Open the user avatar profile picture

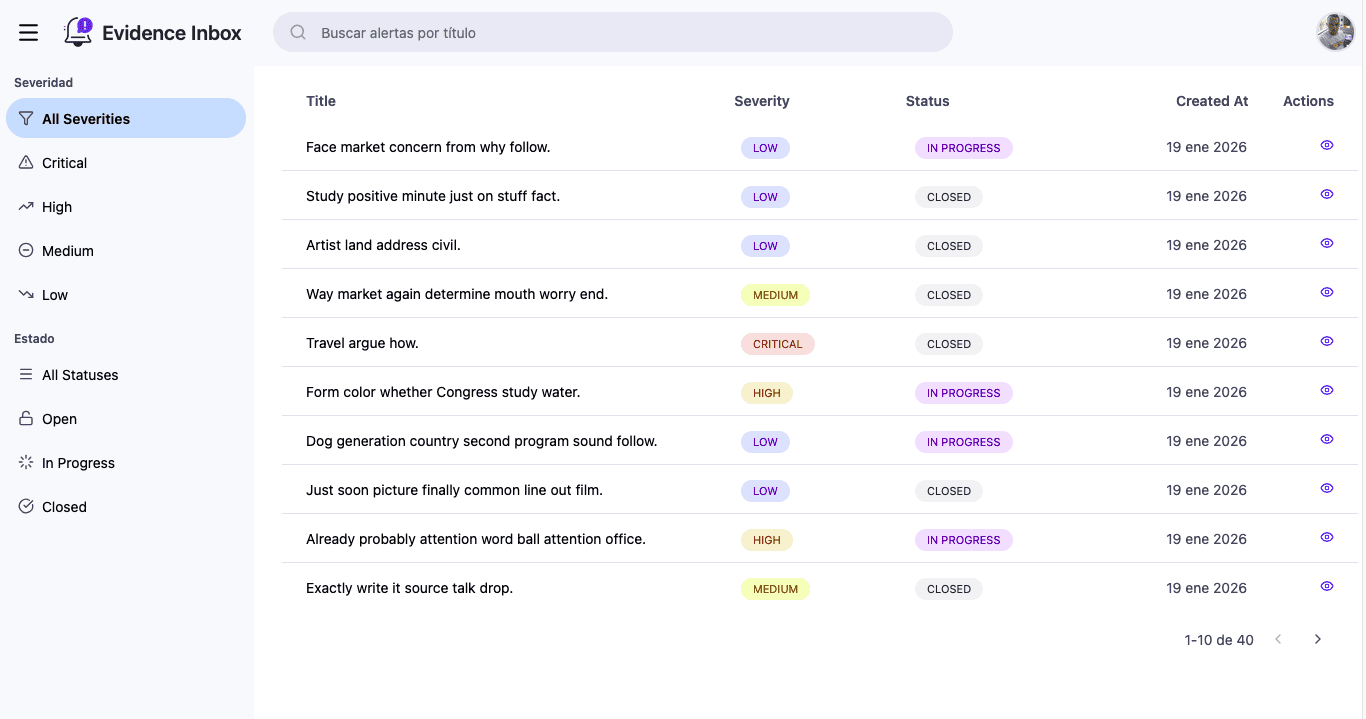1335,32
